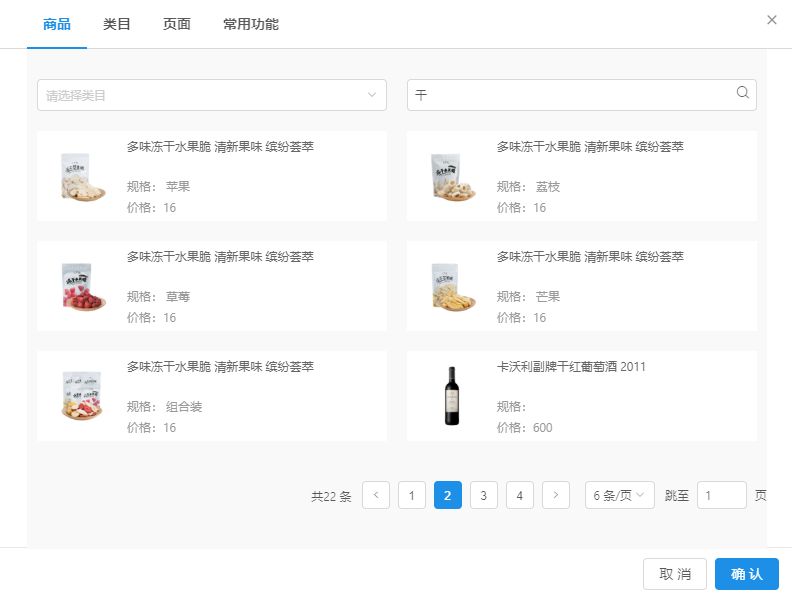Screen dimensions: 792x600
Task: Go to page 4
Action: [520, 495]
